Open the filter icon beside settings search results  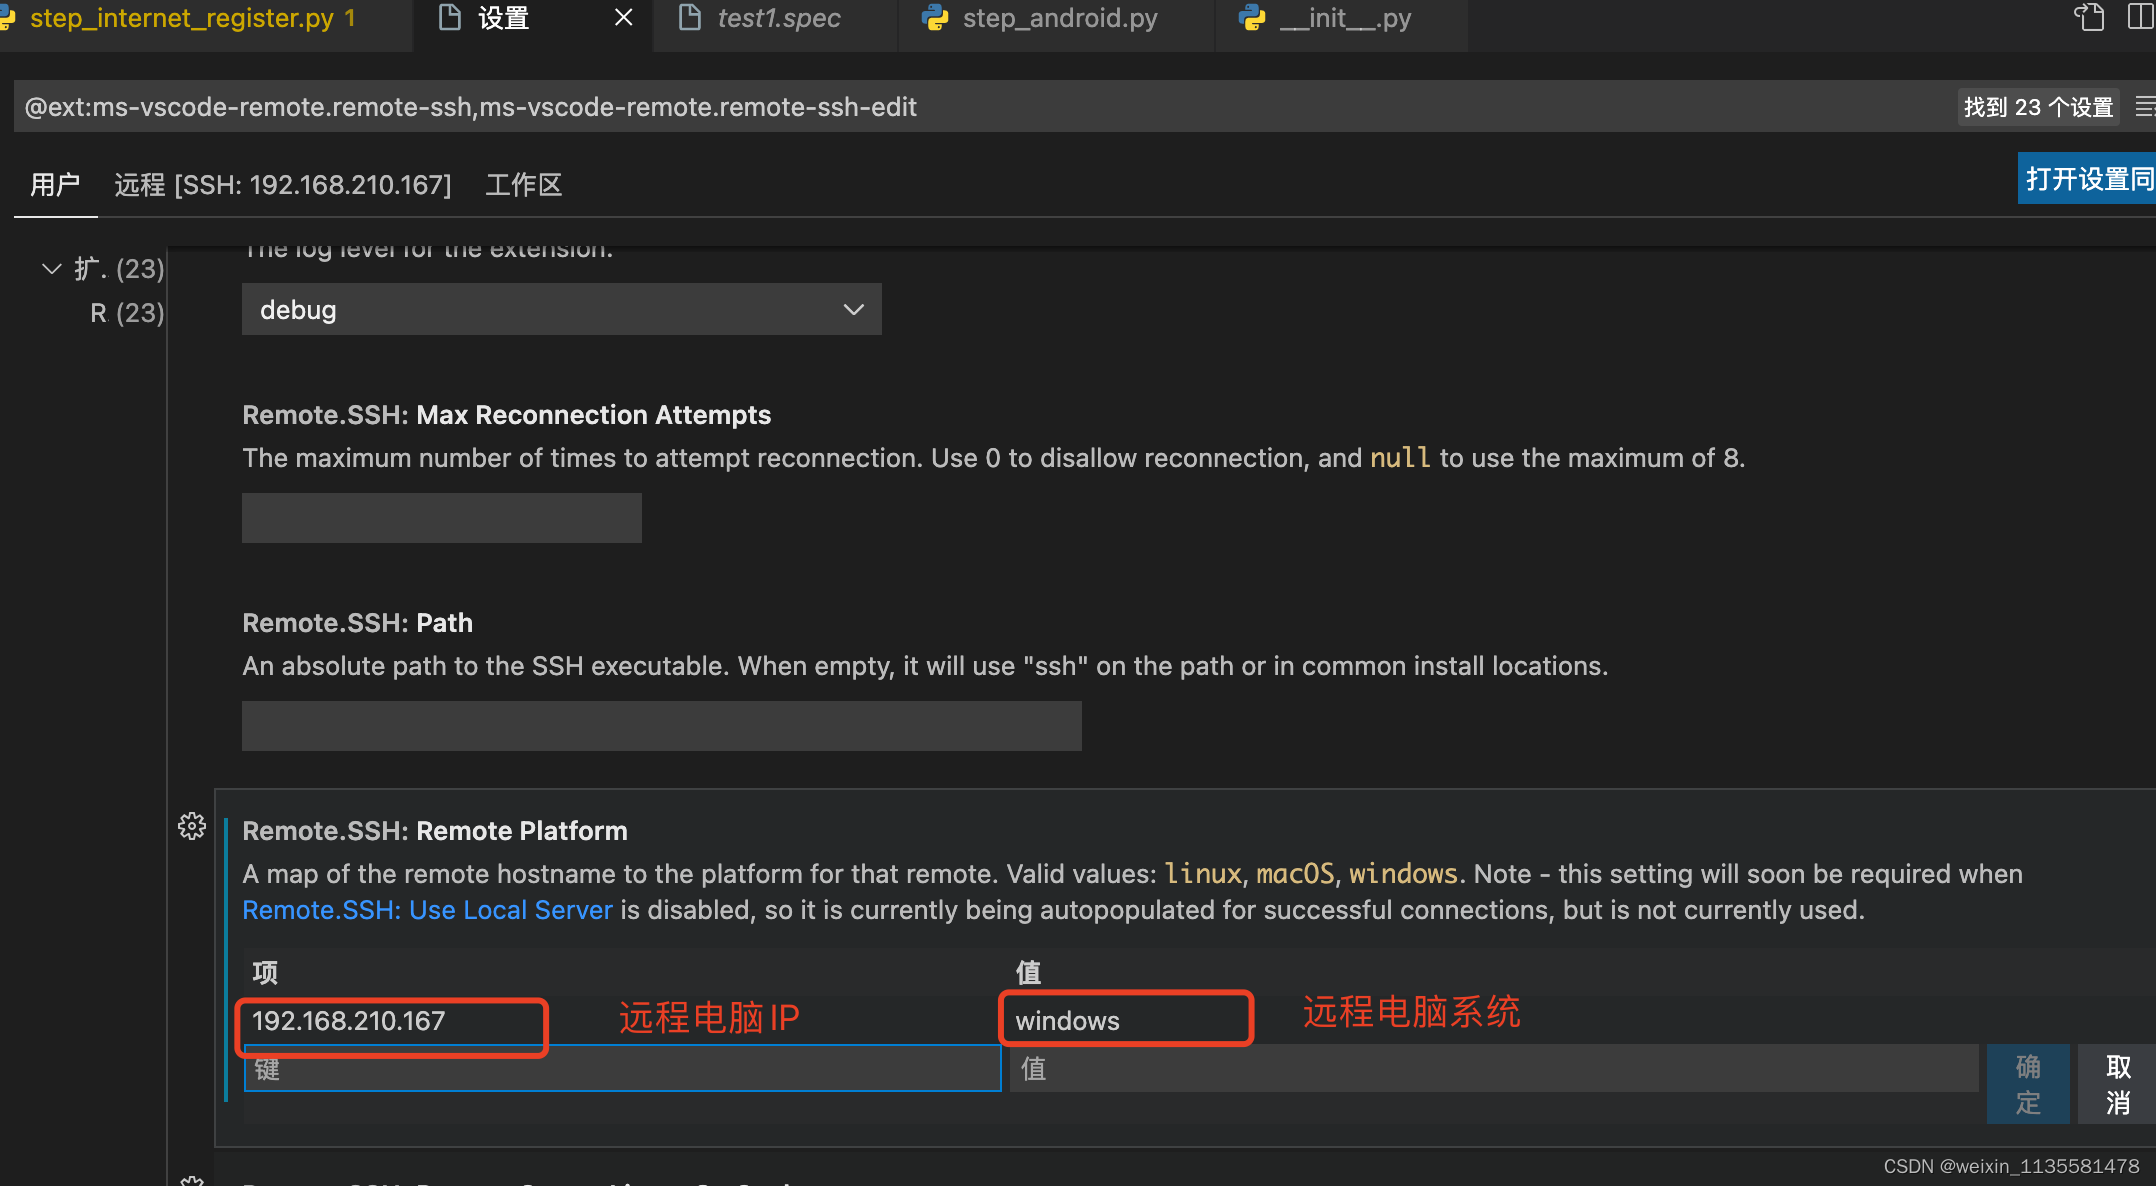click(x=2147, y=106)
